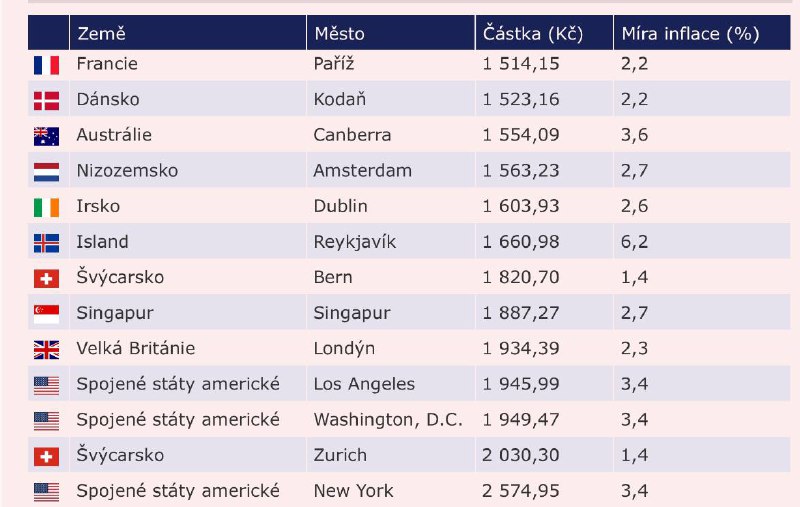Click the Australia flag icon
The image size is (800, 507).
[46, 136]
